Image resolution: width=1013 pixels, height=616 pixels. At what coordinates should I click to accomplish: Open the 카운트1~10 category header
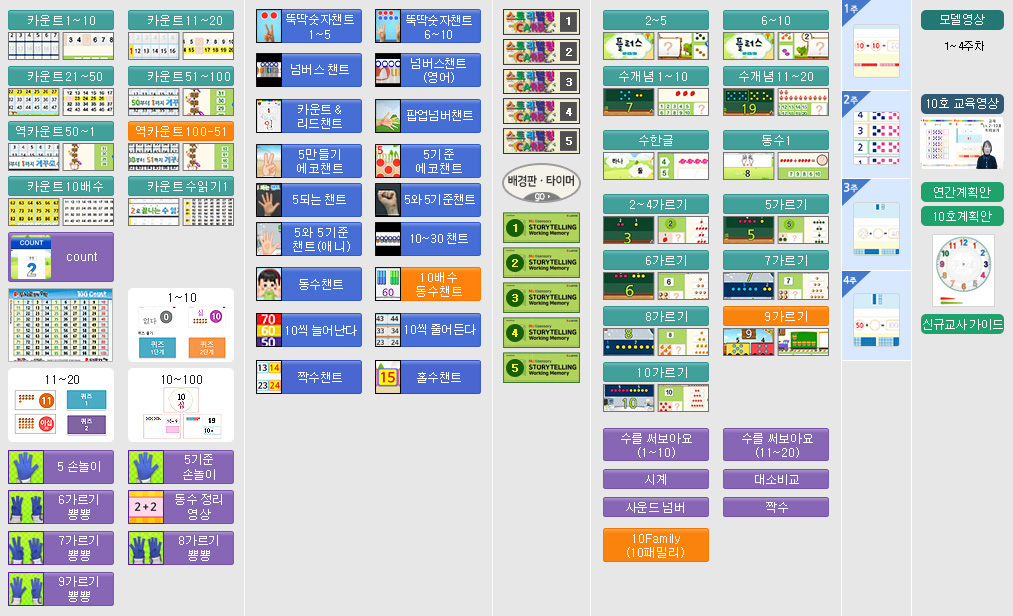coord(61,21)
